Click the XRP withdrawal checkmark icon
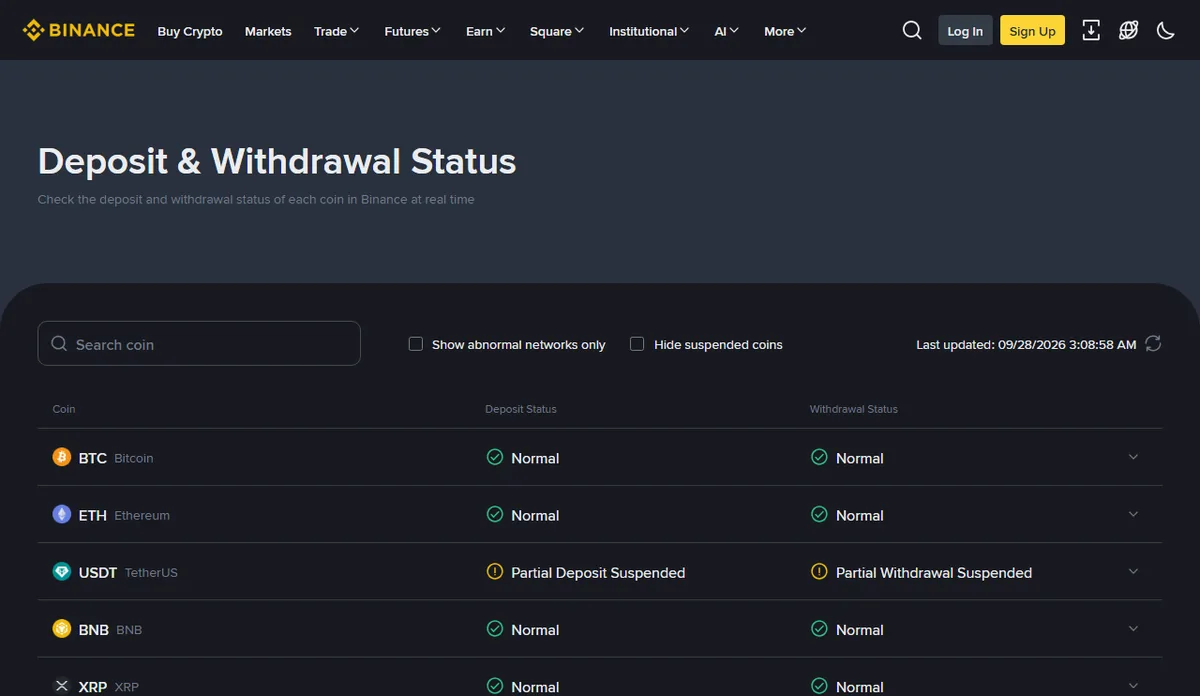Image resolution: width=1200 pixels, height=696 pixels. pyautogui.click(x=819, y=686)
